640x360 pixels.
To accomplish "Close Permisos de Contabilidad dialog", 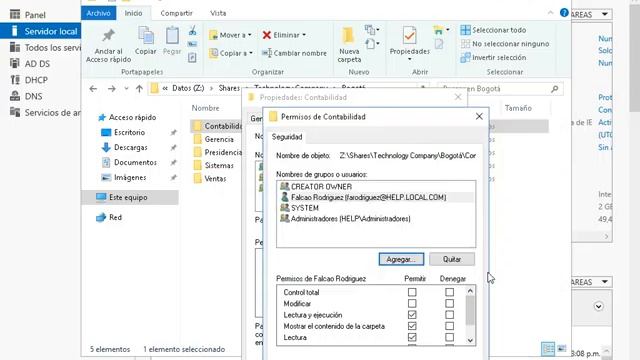I will (x=479, y=117).
